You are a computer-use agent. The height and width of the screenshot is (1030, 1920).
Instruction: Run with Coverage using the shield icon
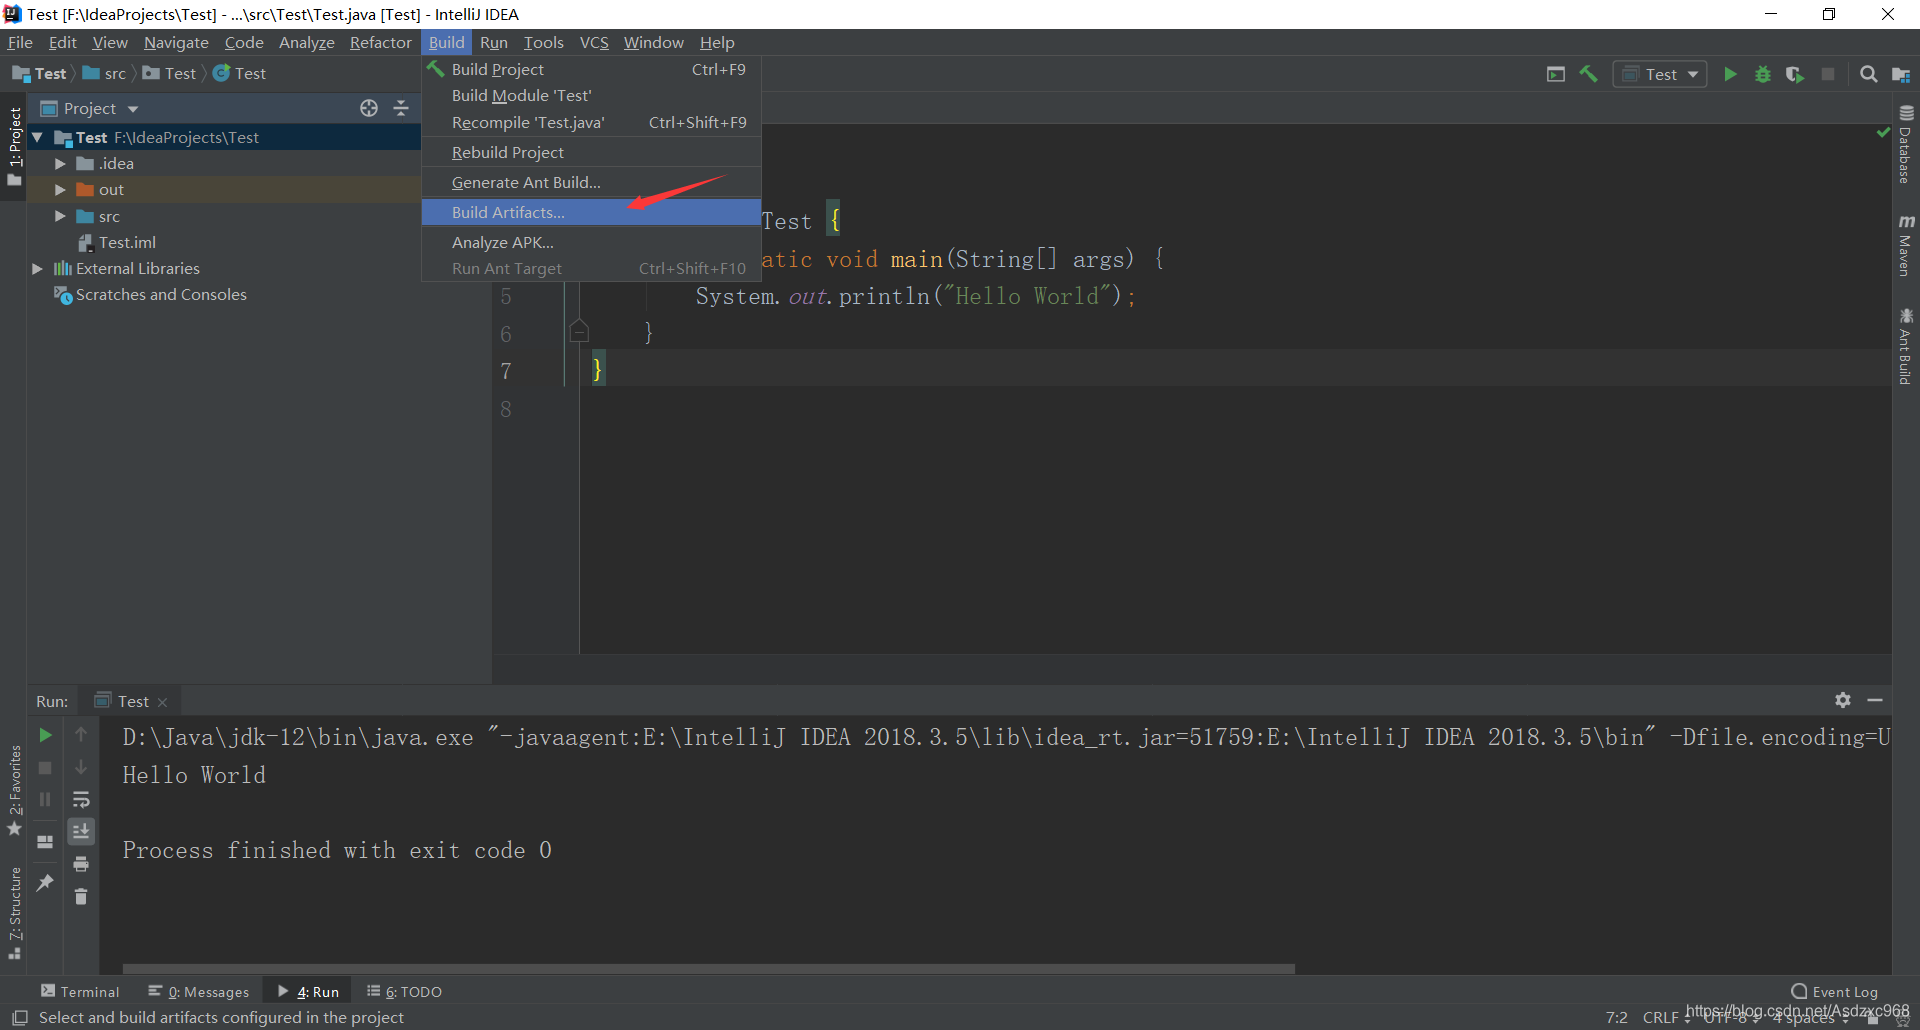pos(1795,74)
